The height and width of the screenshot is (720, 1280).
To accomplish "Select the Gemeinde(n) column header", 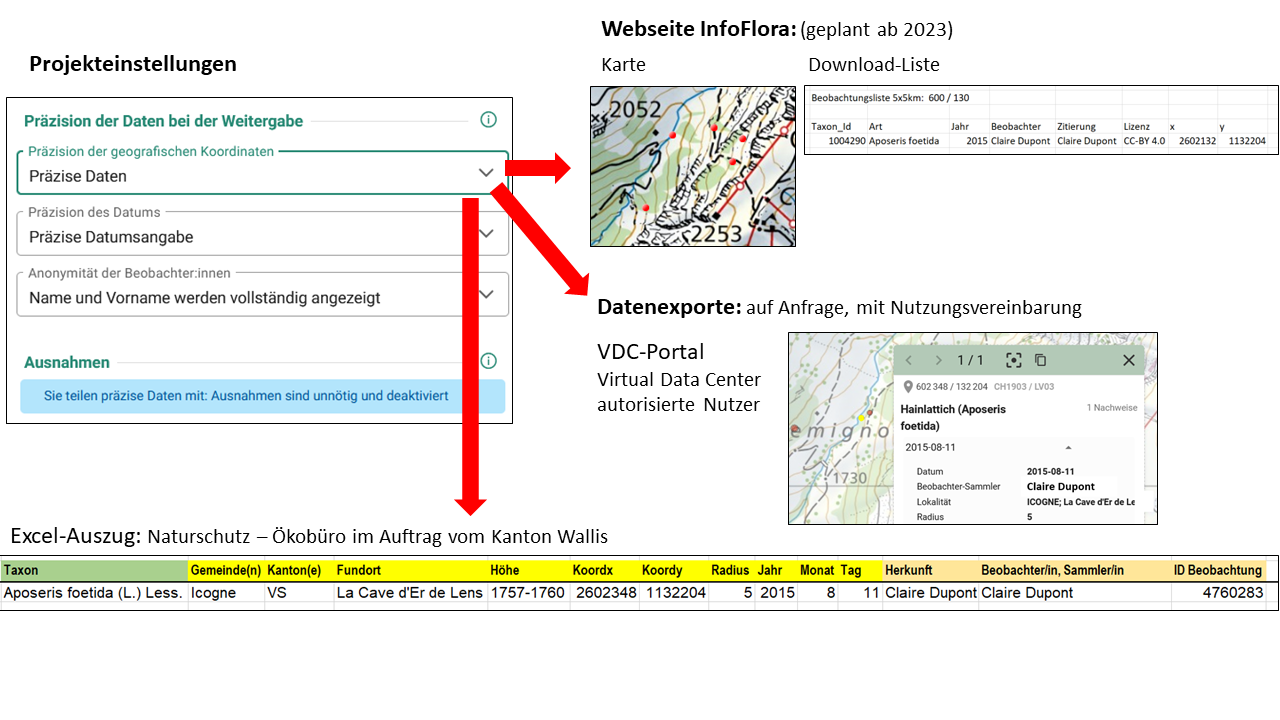I will click(226, 570).
